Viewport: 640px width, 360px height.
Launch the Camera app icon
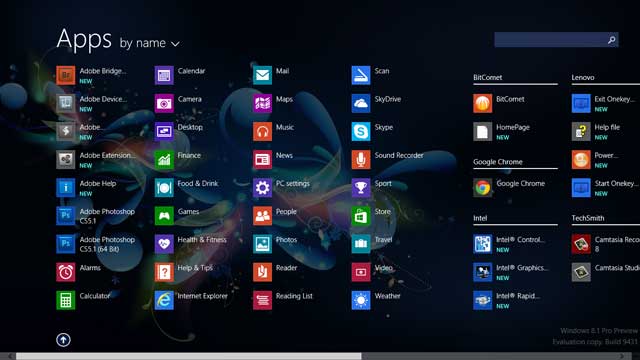click(x=164, y=103)
